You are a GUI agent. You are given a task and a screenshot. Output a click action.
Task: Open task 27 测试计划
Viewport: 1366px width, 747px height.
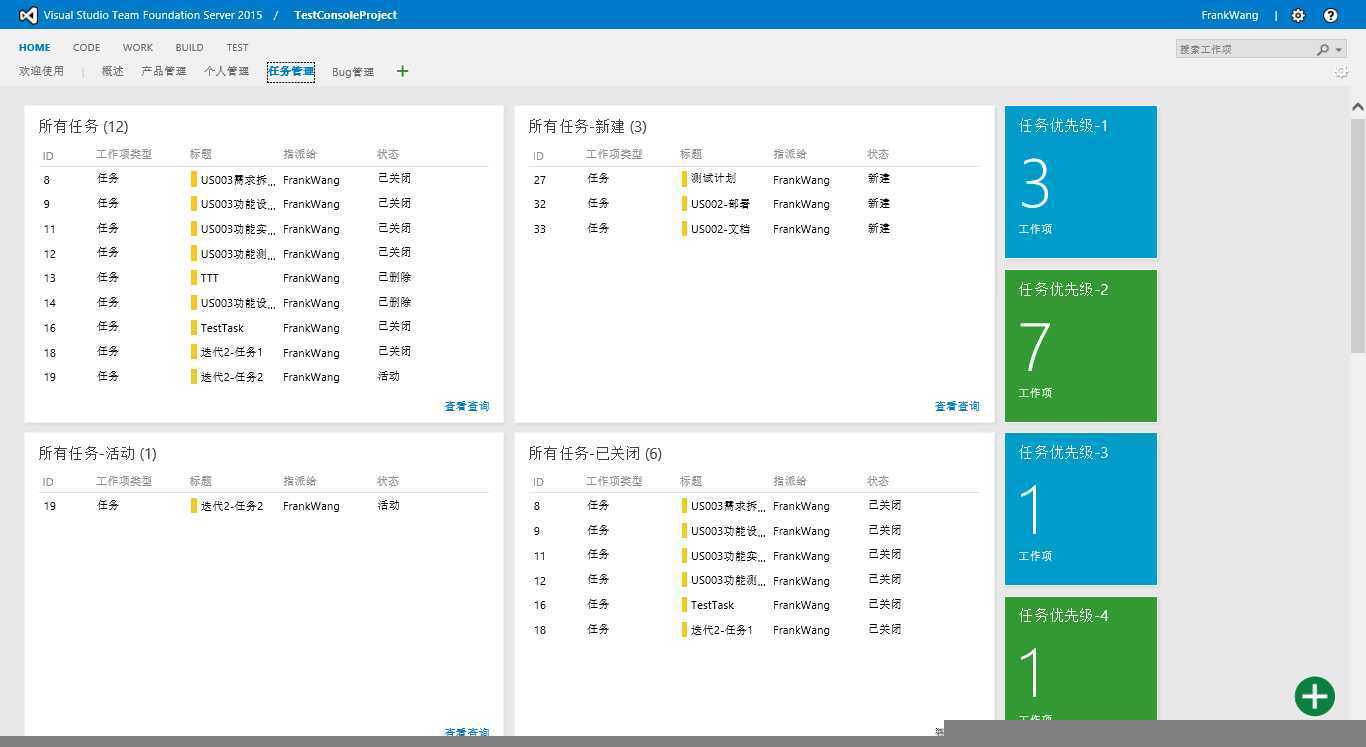713,179
